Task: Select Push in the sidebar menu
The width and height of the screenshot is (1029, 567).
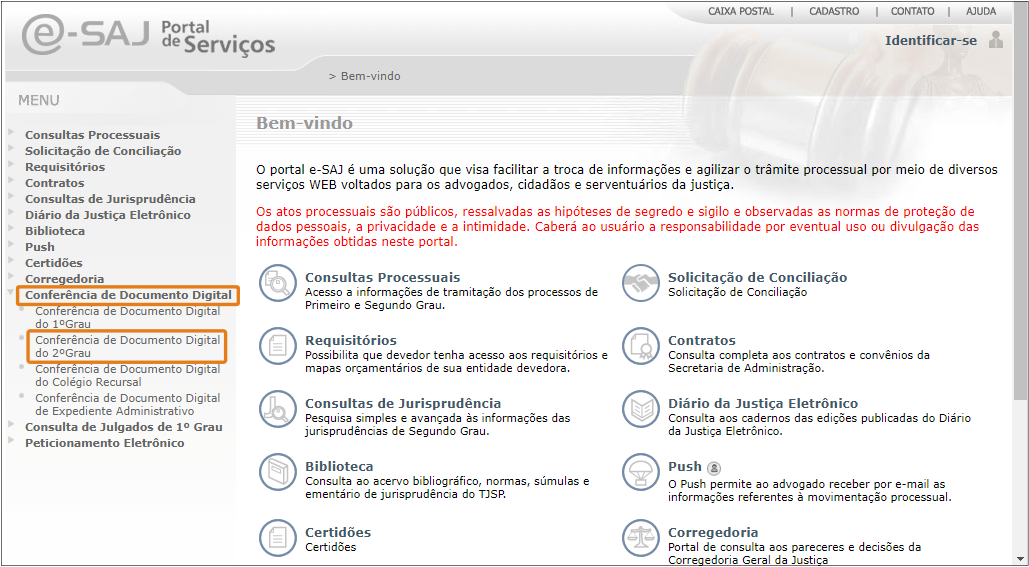Action: pos(40,247)
